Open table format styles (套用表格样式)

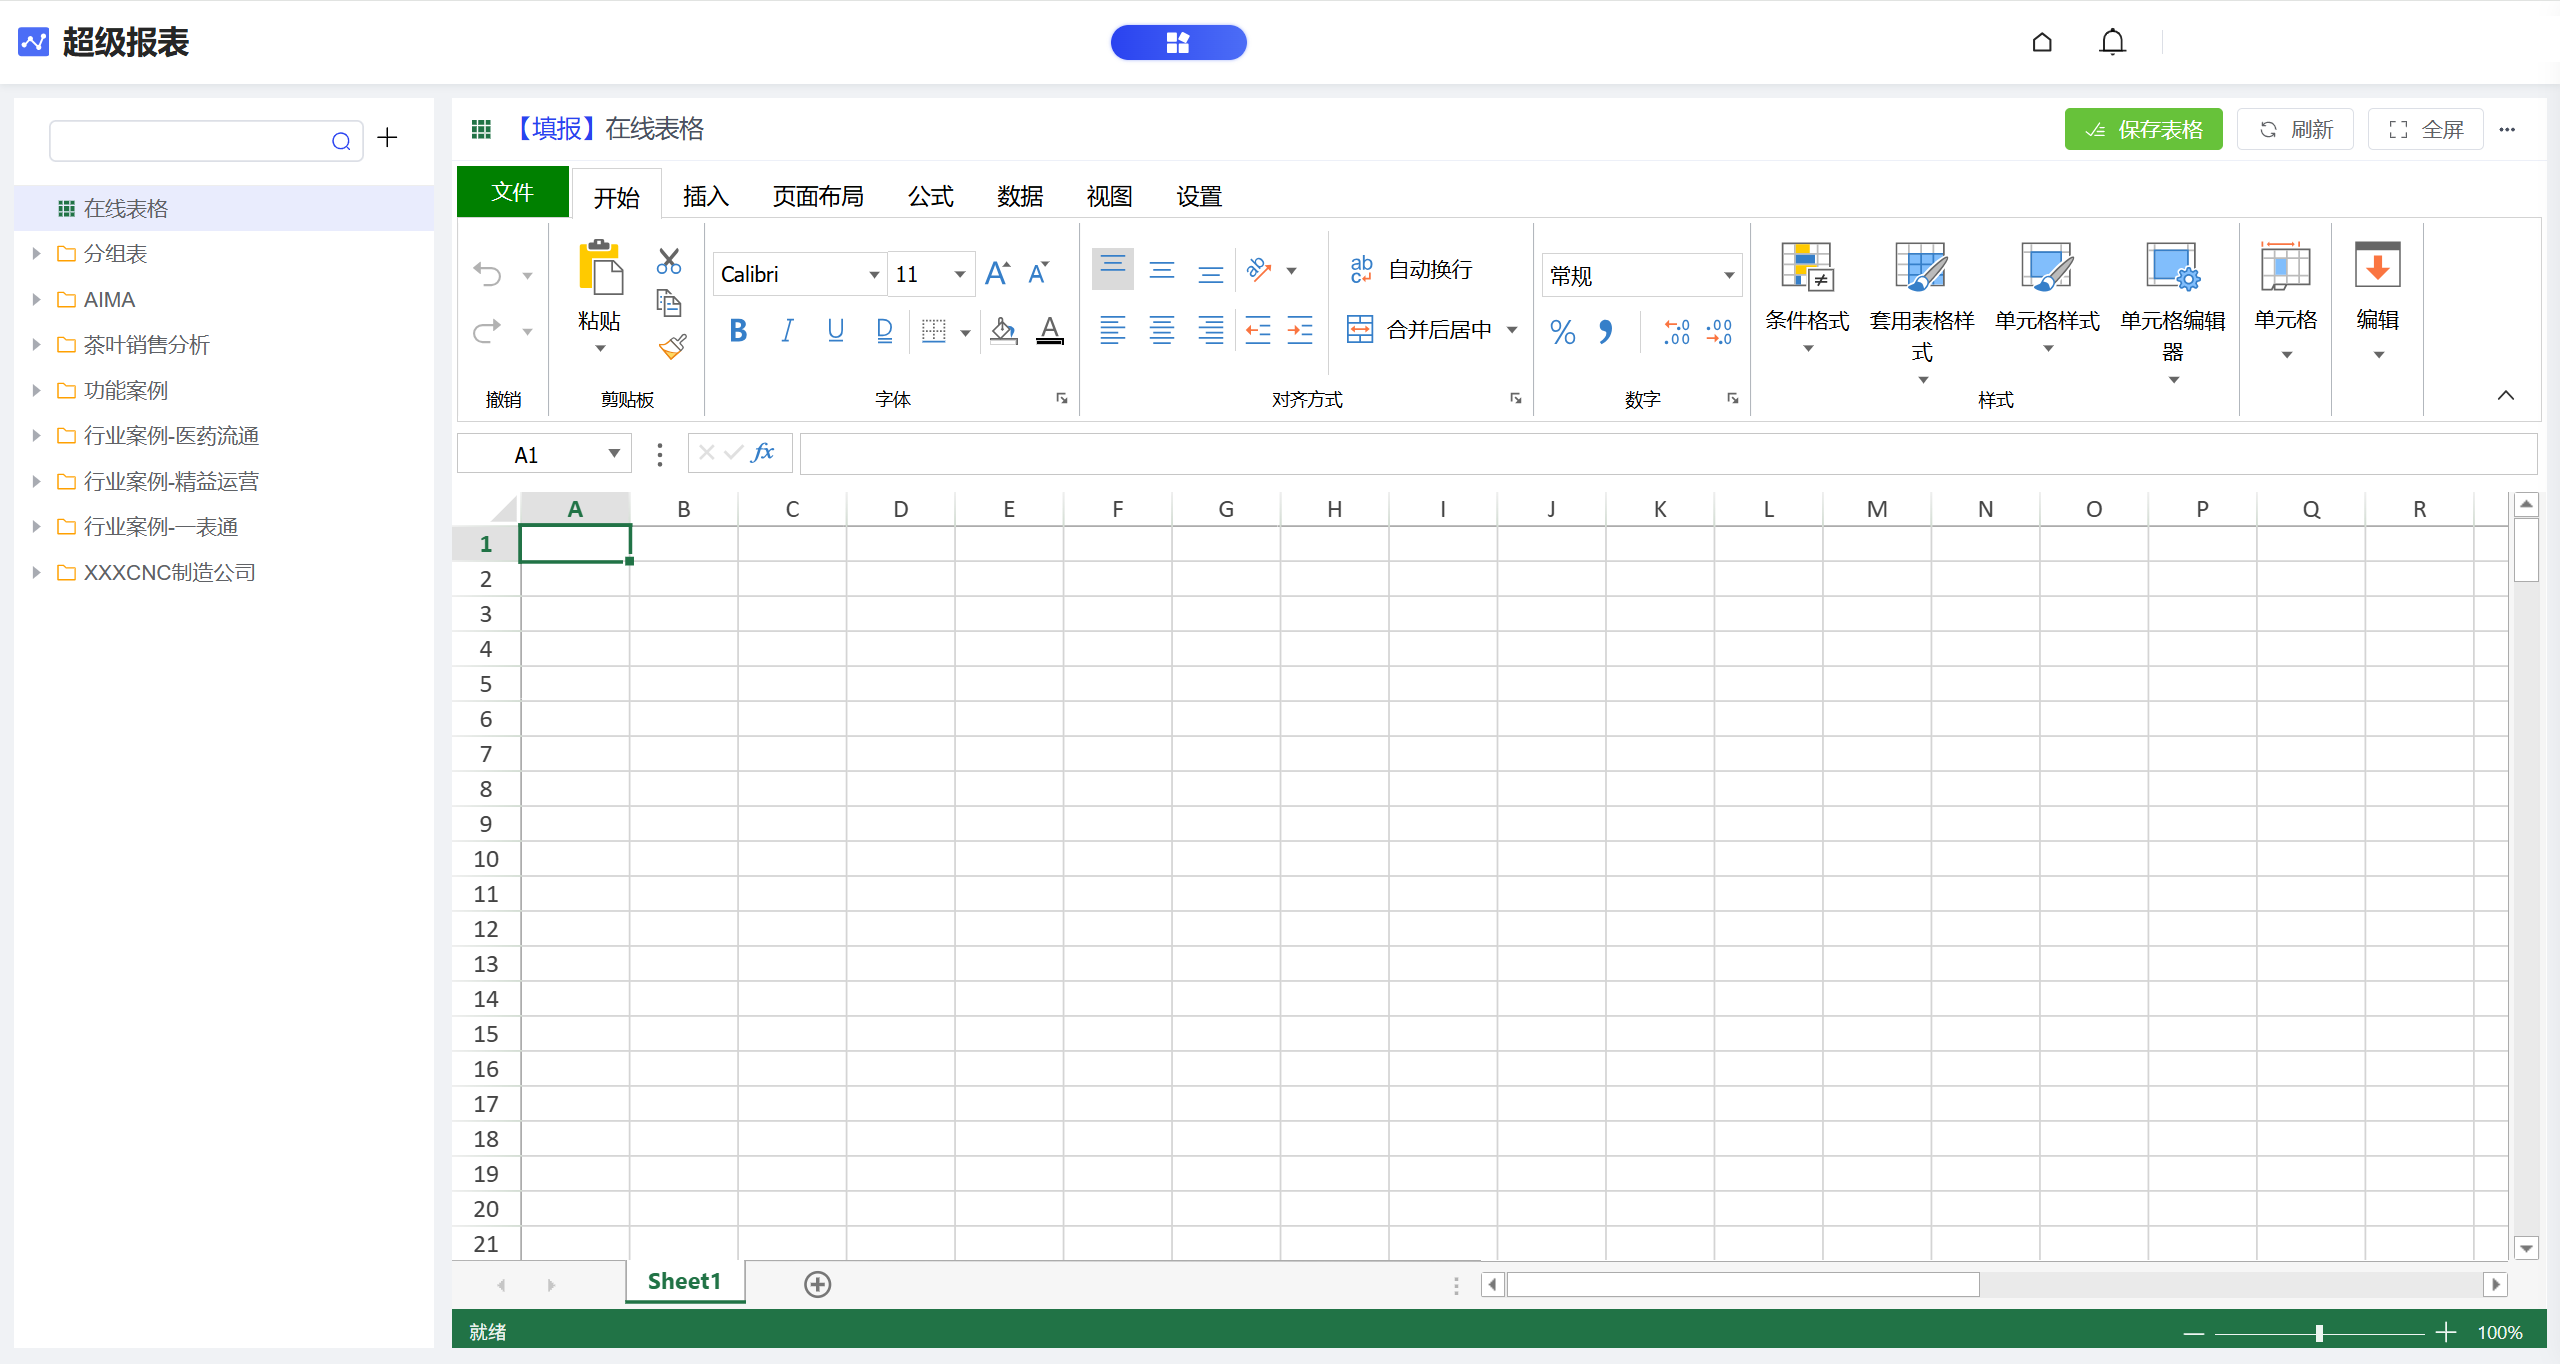click(1922, 312)
